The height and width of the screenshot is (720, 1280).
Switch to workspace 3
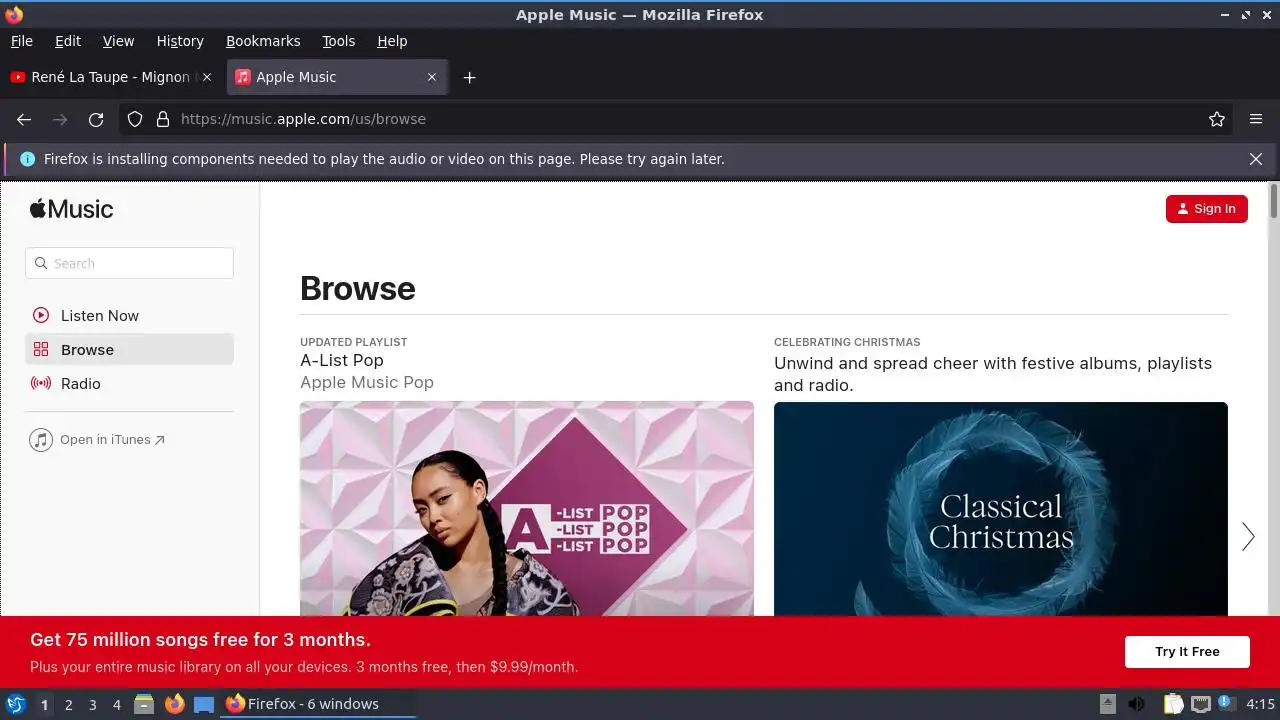[92, 704]
